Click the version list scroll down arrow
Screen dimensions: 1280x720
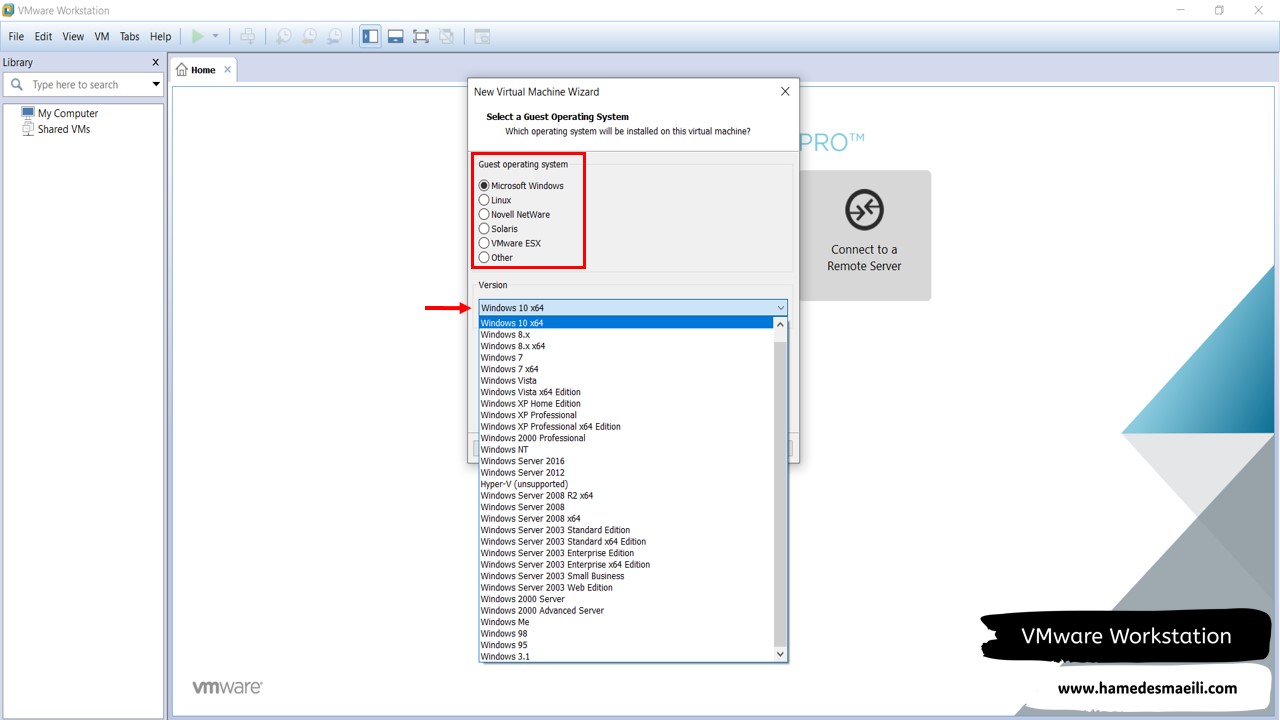pyautogui.click(x=781, y=654)
